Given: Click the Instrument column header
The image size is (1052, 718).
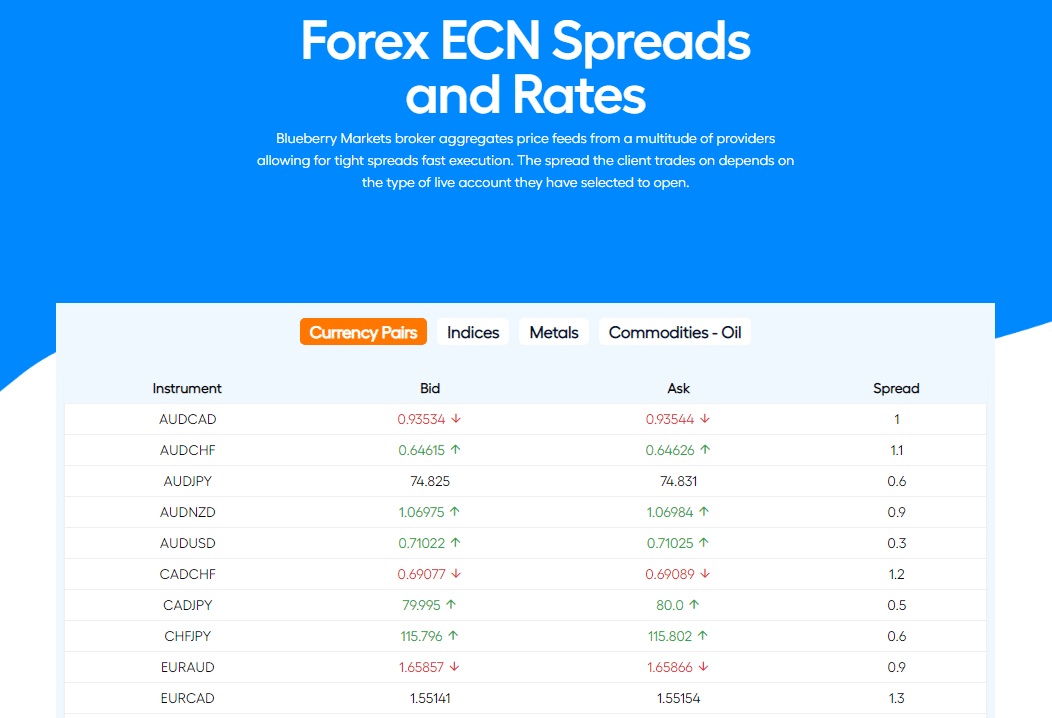Looking at the screenshot, I should point(187,389).
